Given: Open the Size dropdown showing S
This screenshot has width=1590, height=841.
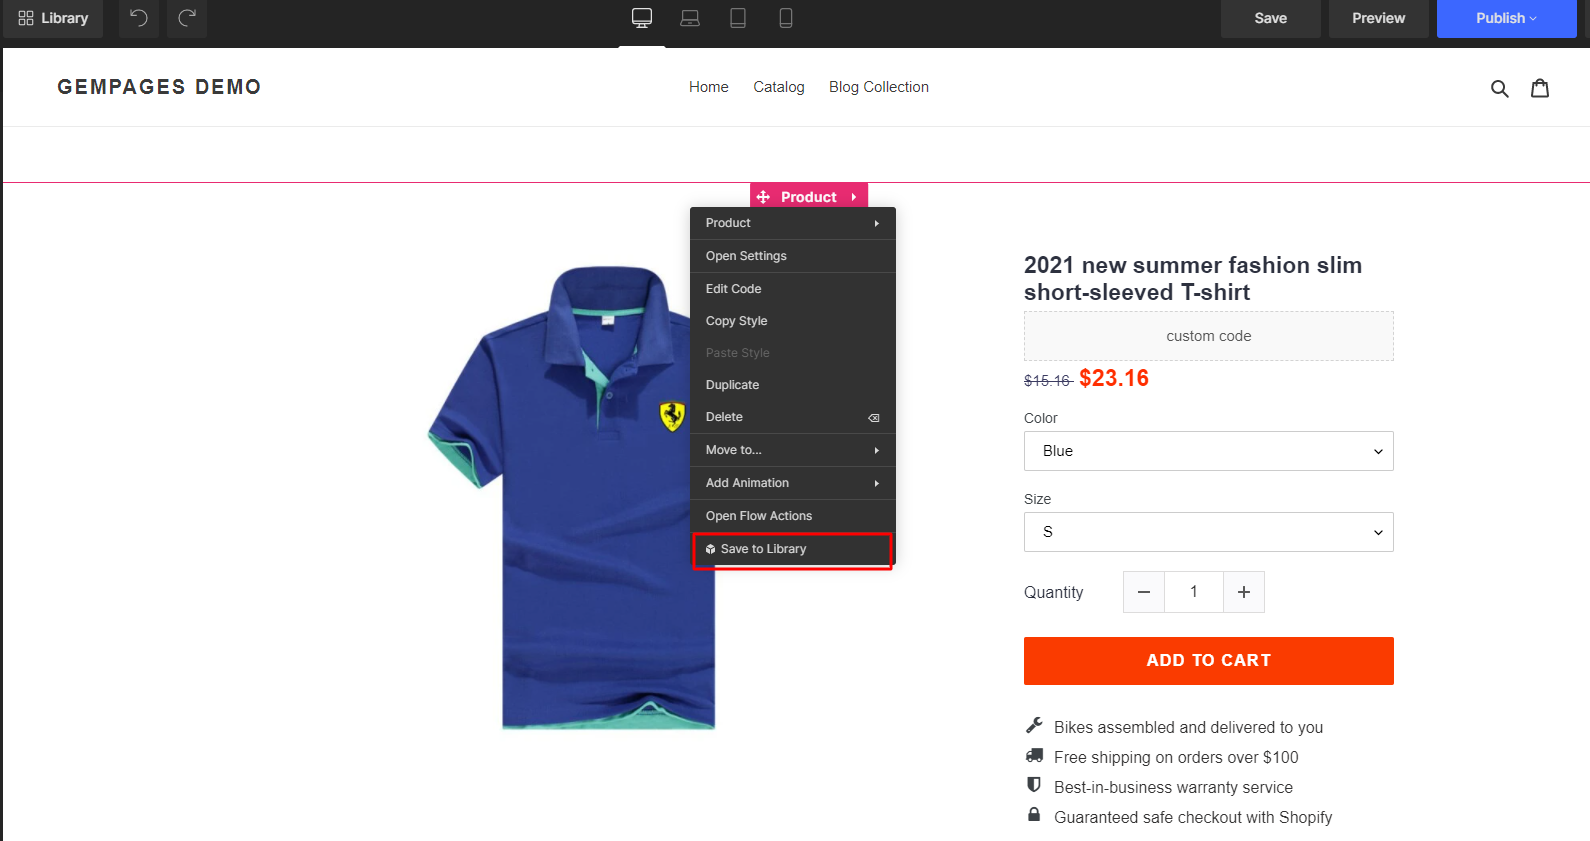Looking at the screenshot, I should (x=1208, y=532).
